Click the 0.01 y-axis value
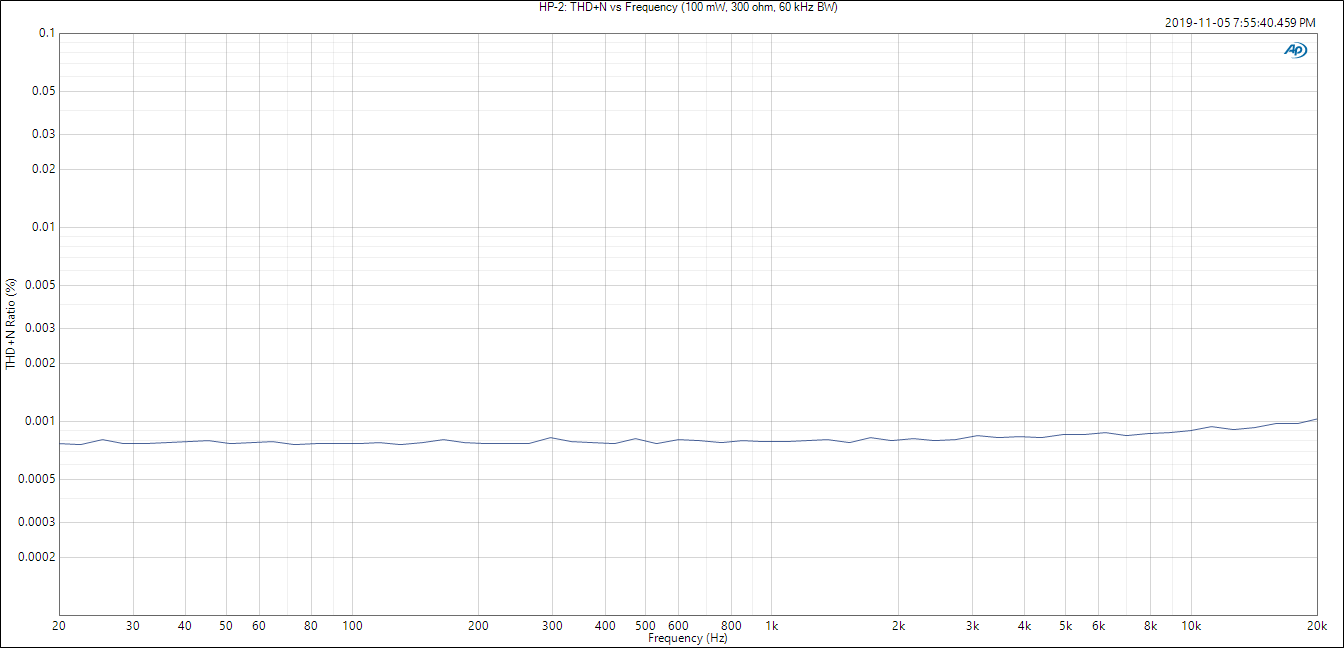The height and width of the screenshot is (648, 1344). pyautogui.click(x=43, y=227)
